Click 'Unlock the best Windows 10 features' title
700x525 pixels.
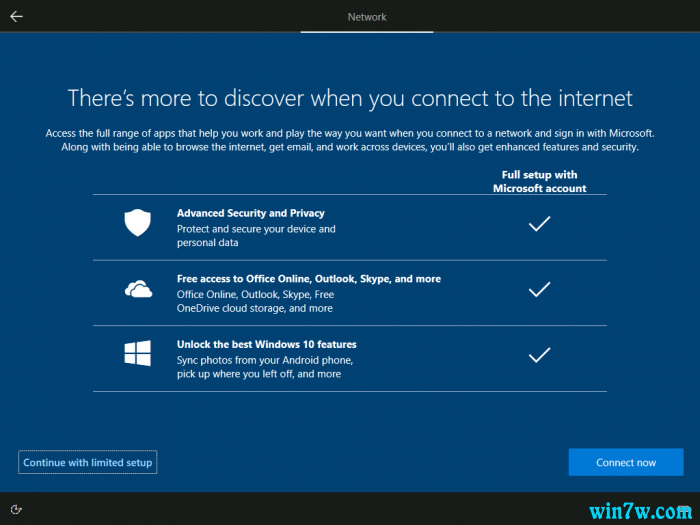coord(267,344)
